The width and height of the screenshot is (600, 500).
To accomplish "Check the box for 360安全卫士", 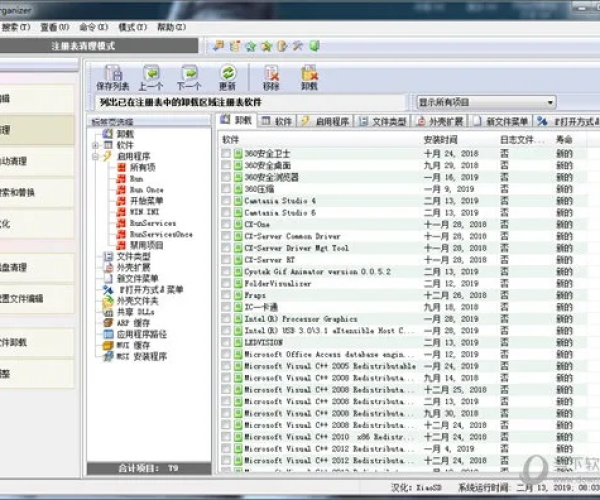I will pos(226,153).
